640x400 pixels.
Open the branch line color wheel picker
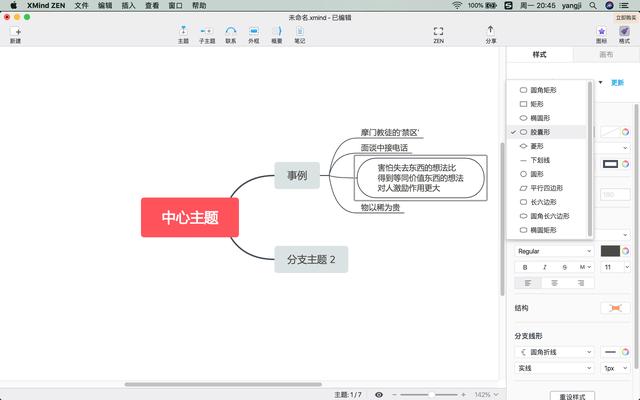pos(625,352)
